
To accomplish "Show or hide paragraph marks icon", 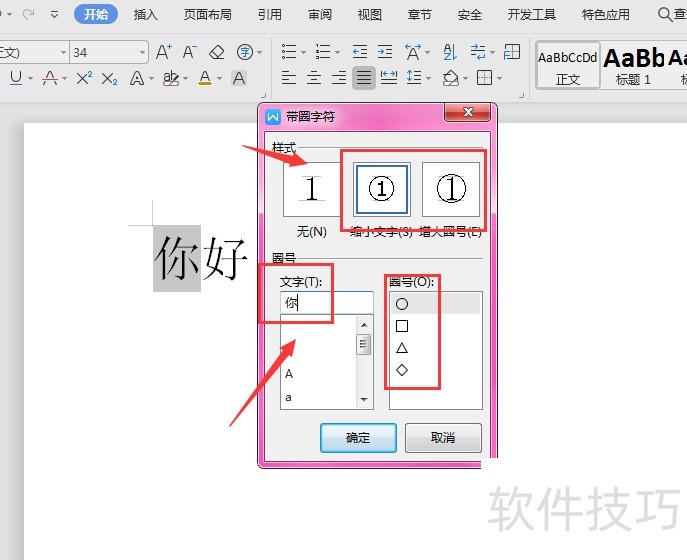I will click(x=478, y=52).
